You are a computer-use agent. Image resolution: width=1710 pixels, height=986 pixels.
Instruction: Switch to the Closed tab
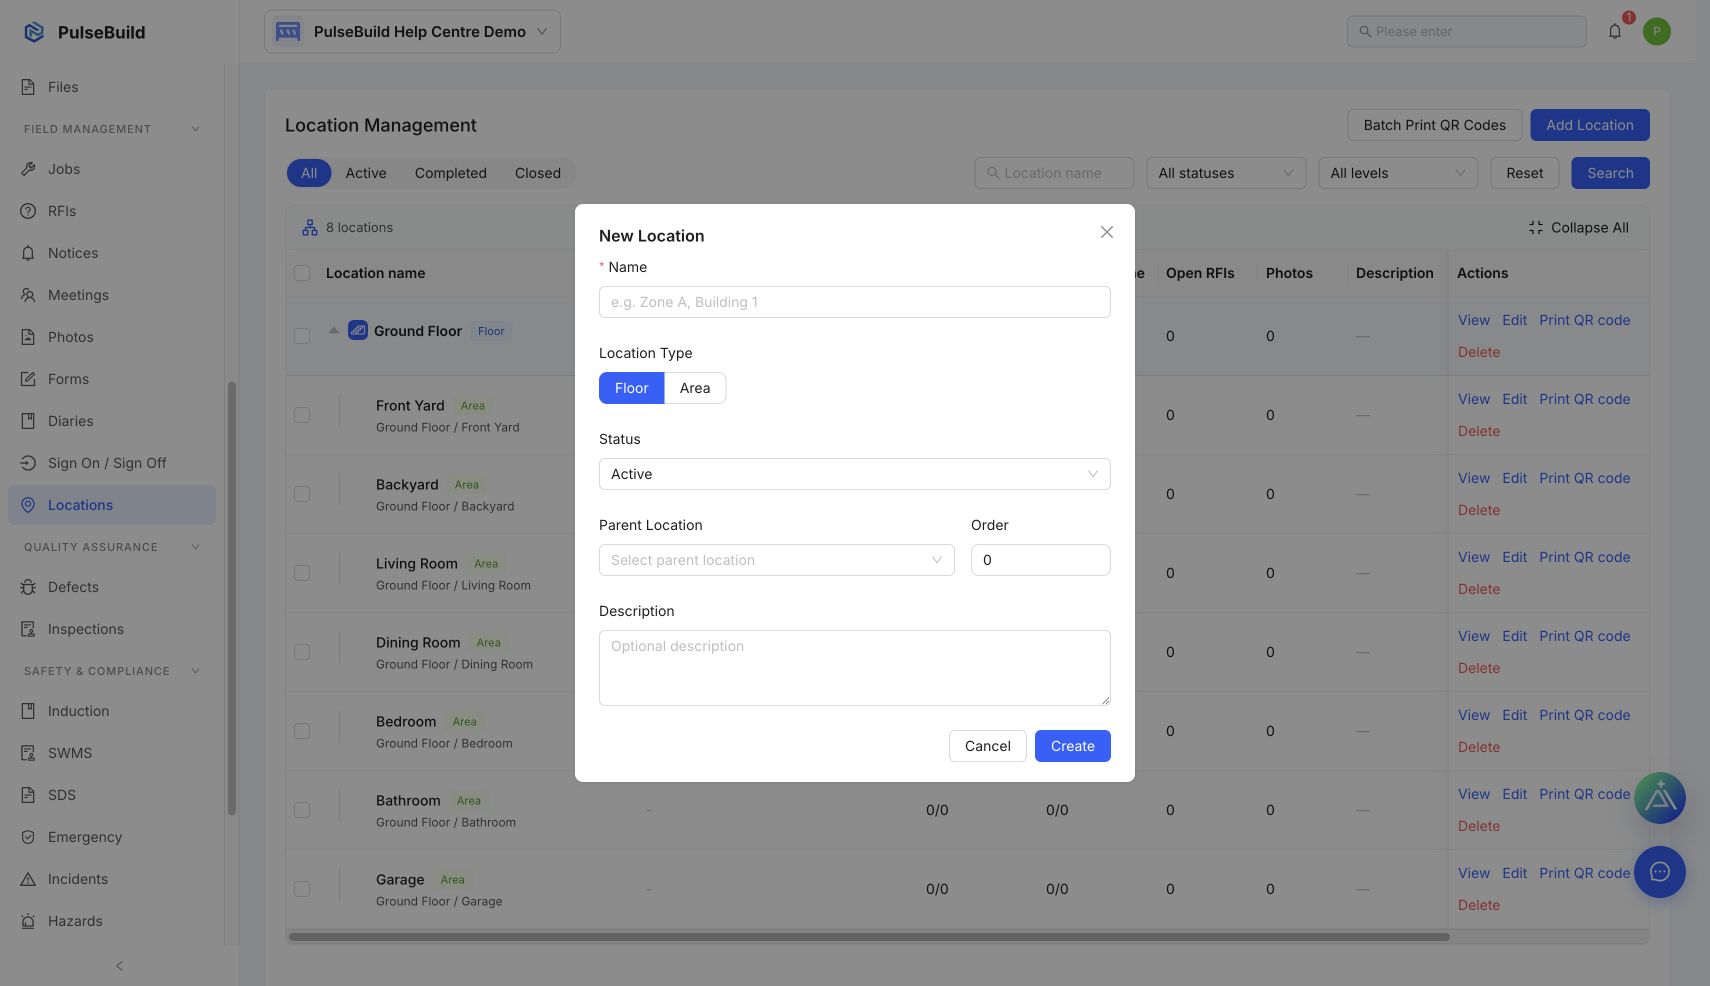(x=538, y=173)
